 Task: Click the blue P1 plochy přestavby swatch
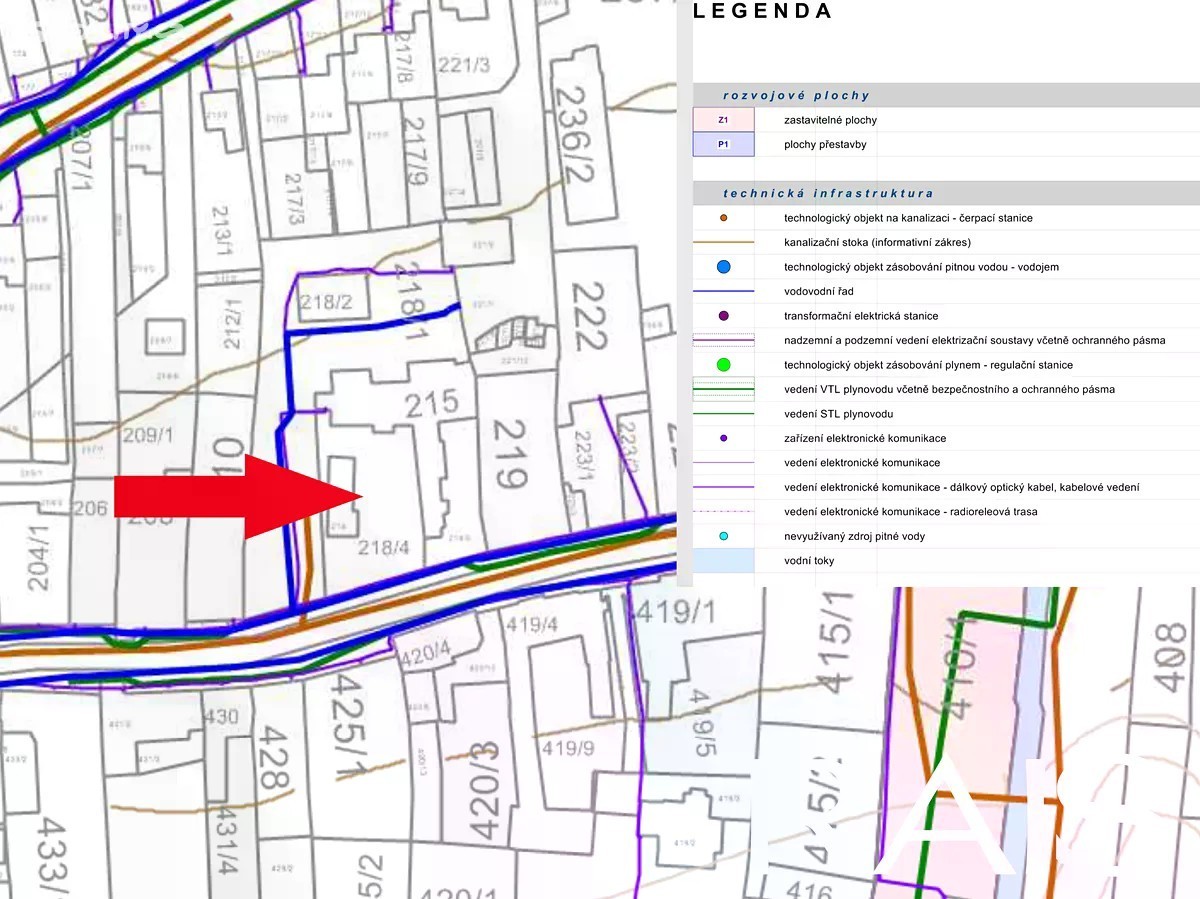(x=723, y=145)
